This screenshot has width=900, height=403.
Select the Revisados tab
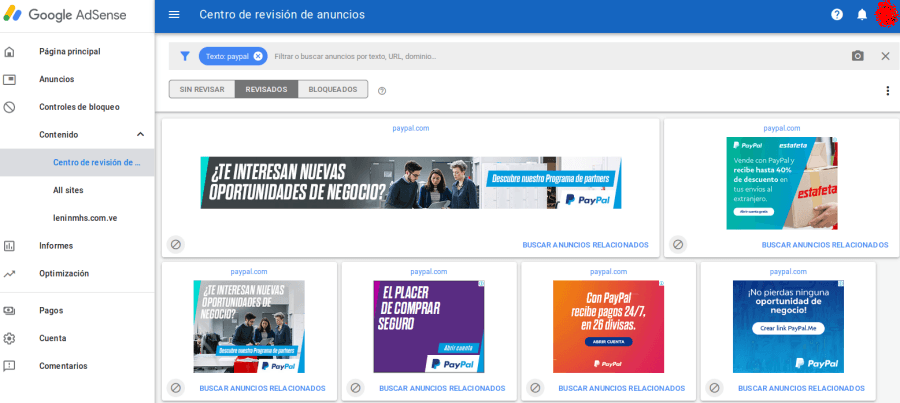pos(266,90)
